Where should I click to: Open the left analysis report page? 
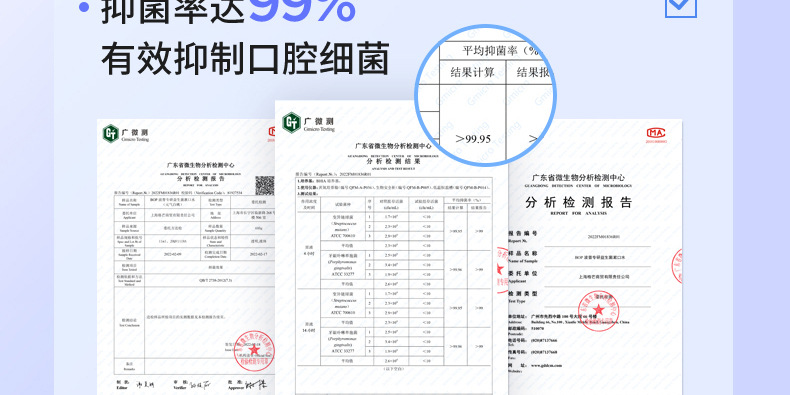[186, 257]
